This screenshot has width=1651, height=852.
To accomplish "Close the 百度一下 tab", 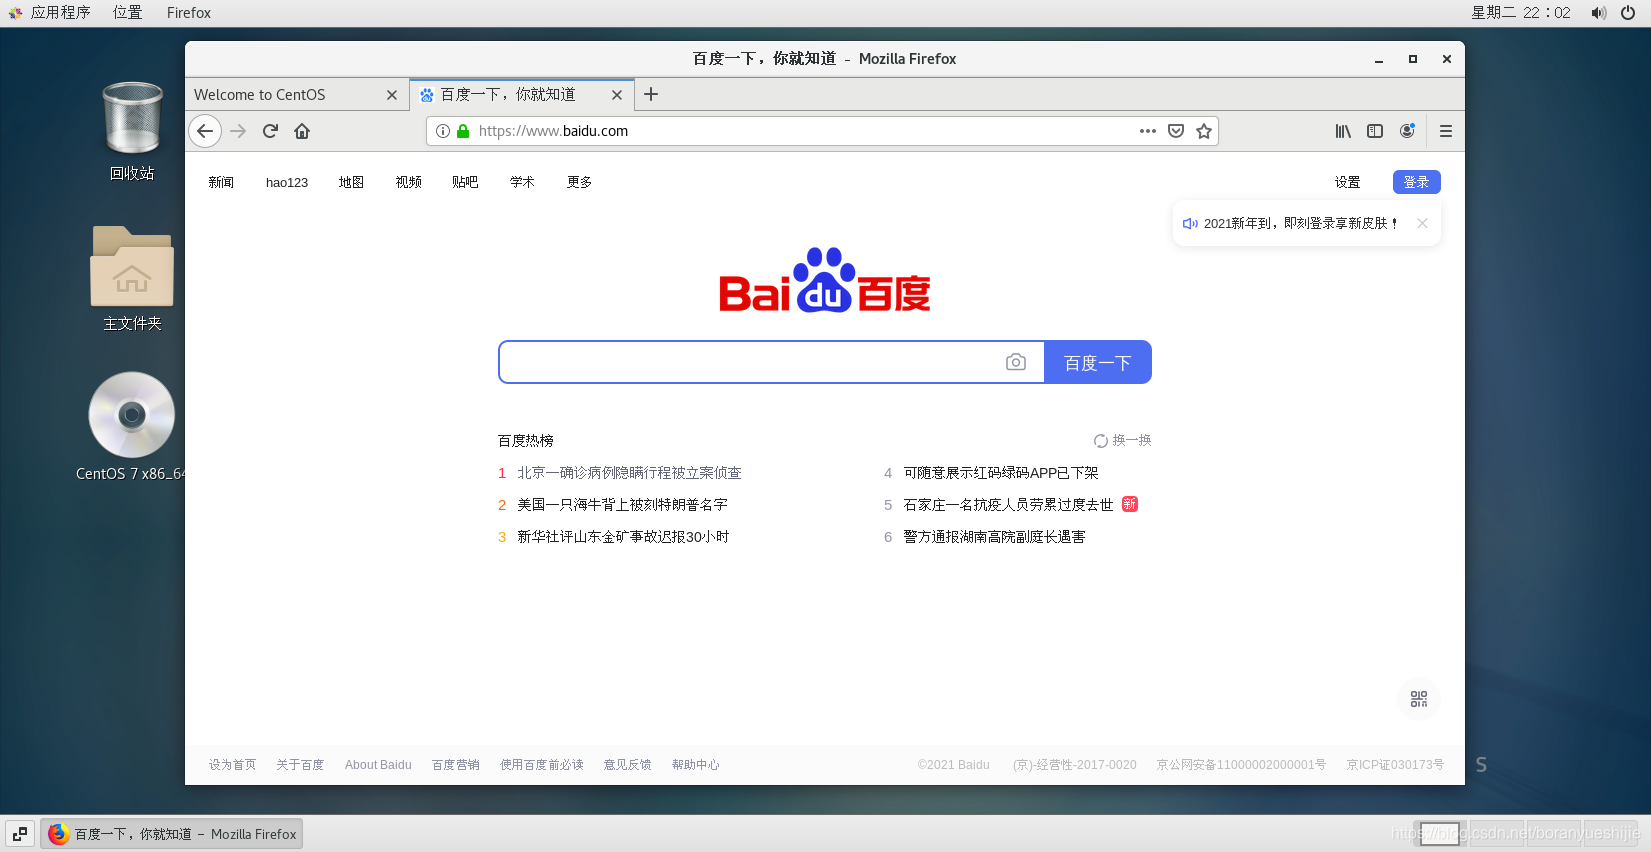I will click(x=617, y=95).
